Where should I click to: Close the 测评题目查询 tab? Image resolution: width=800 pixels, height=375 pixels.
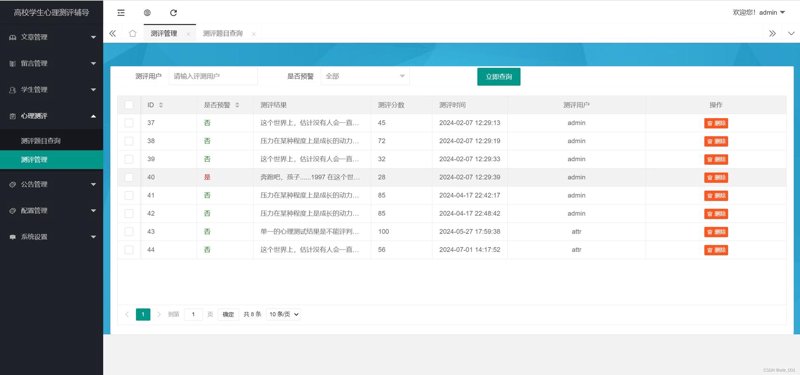[x=254, y=34]
